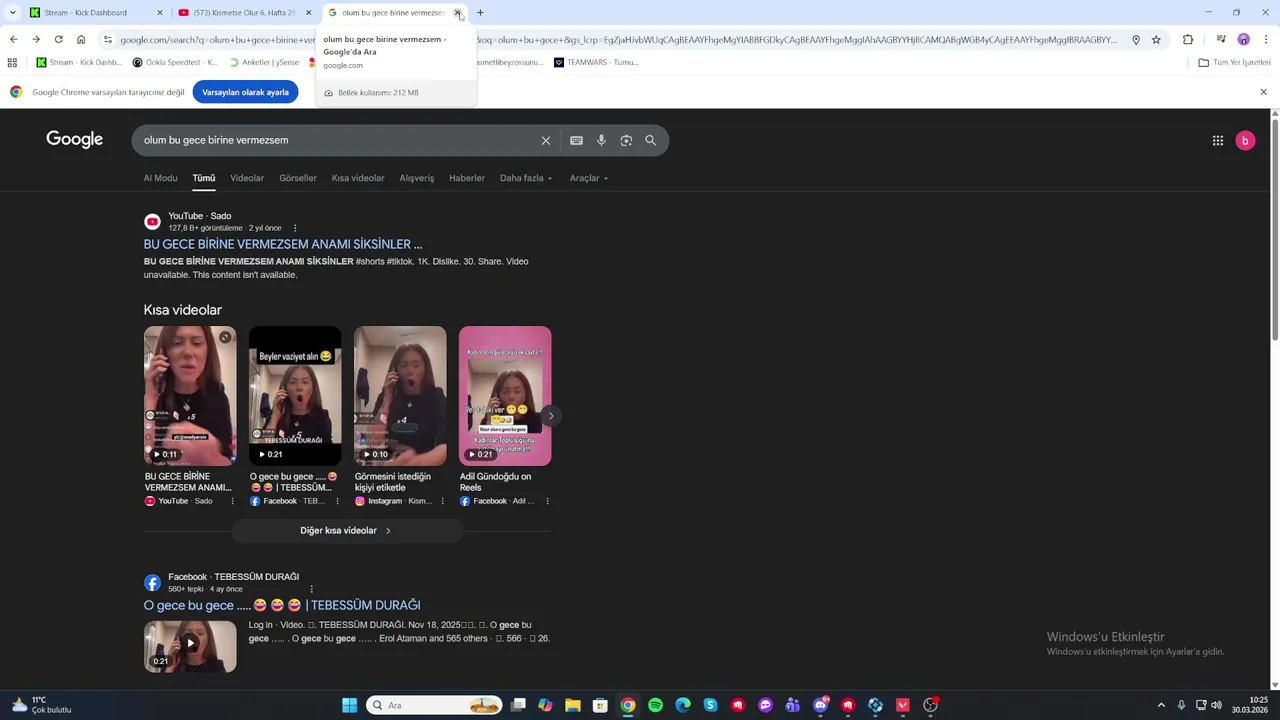Click Varsayılan olarak ayarla button

pyautogui.click(x=245, y=92)
